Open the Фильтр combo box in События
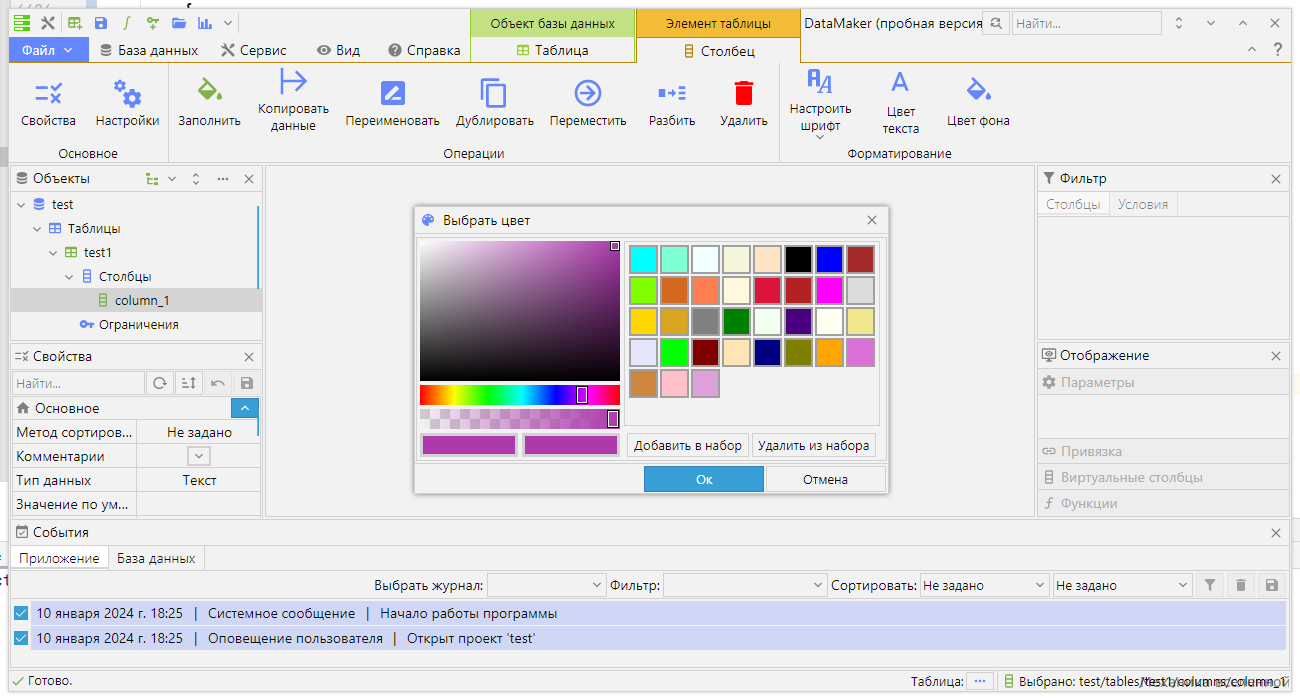 [x=745, y=585]
